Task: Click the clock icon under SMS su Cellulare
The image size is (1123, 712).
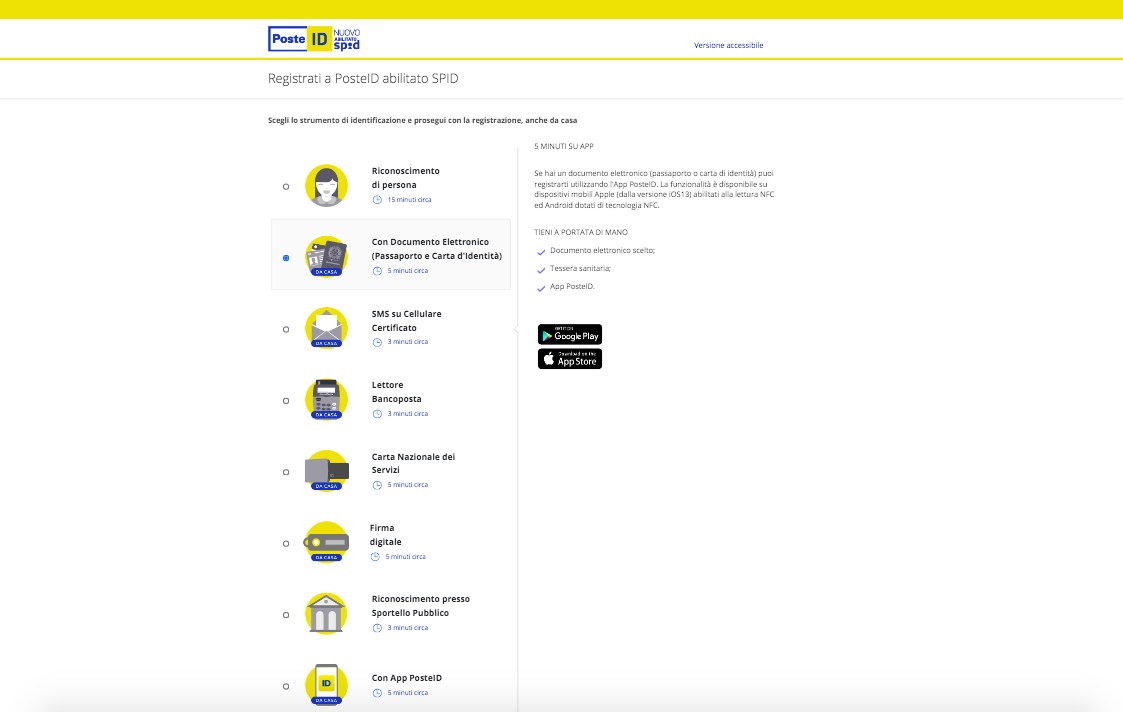Action: [377, 342]
